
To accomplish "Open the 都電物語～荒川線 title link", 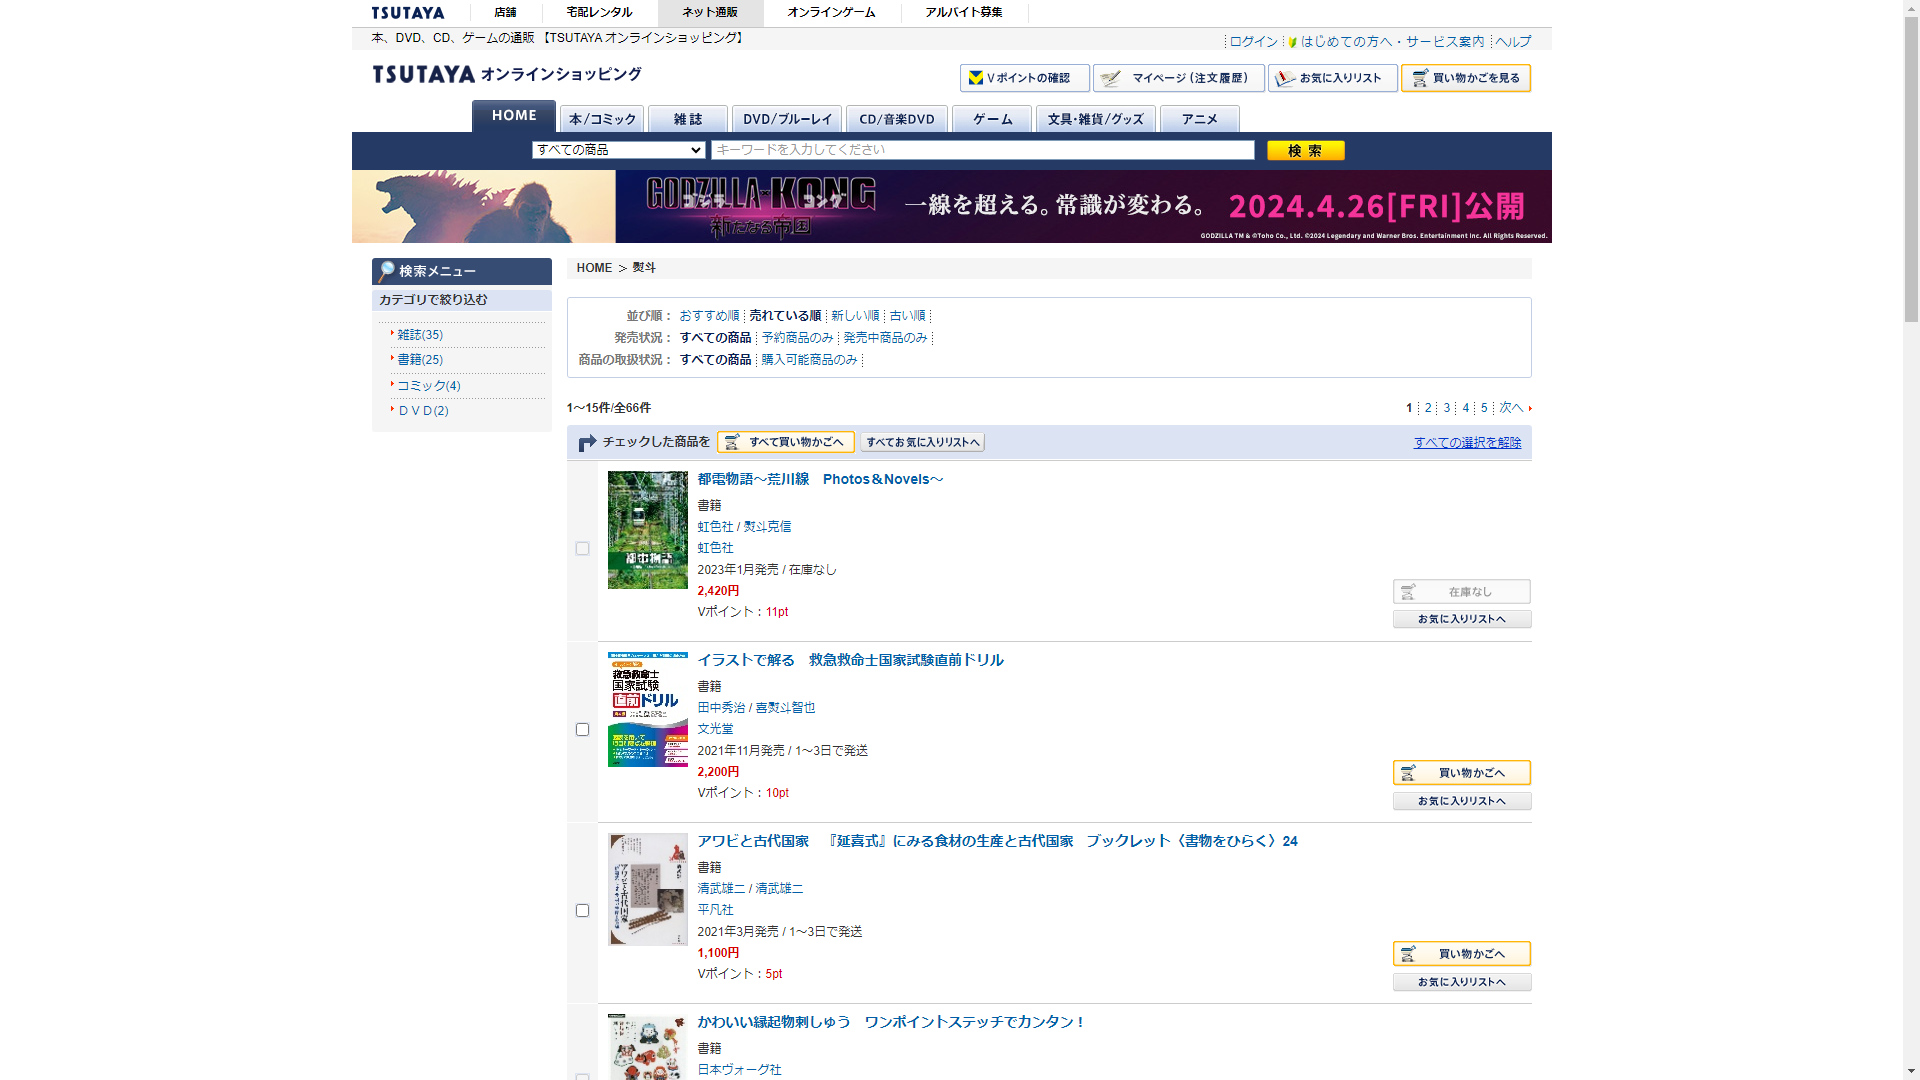I will tap(820, 480).
